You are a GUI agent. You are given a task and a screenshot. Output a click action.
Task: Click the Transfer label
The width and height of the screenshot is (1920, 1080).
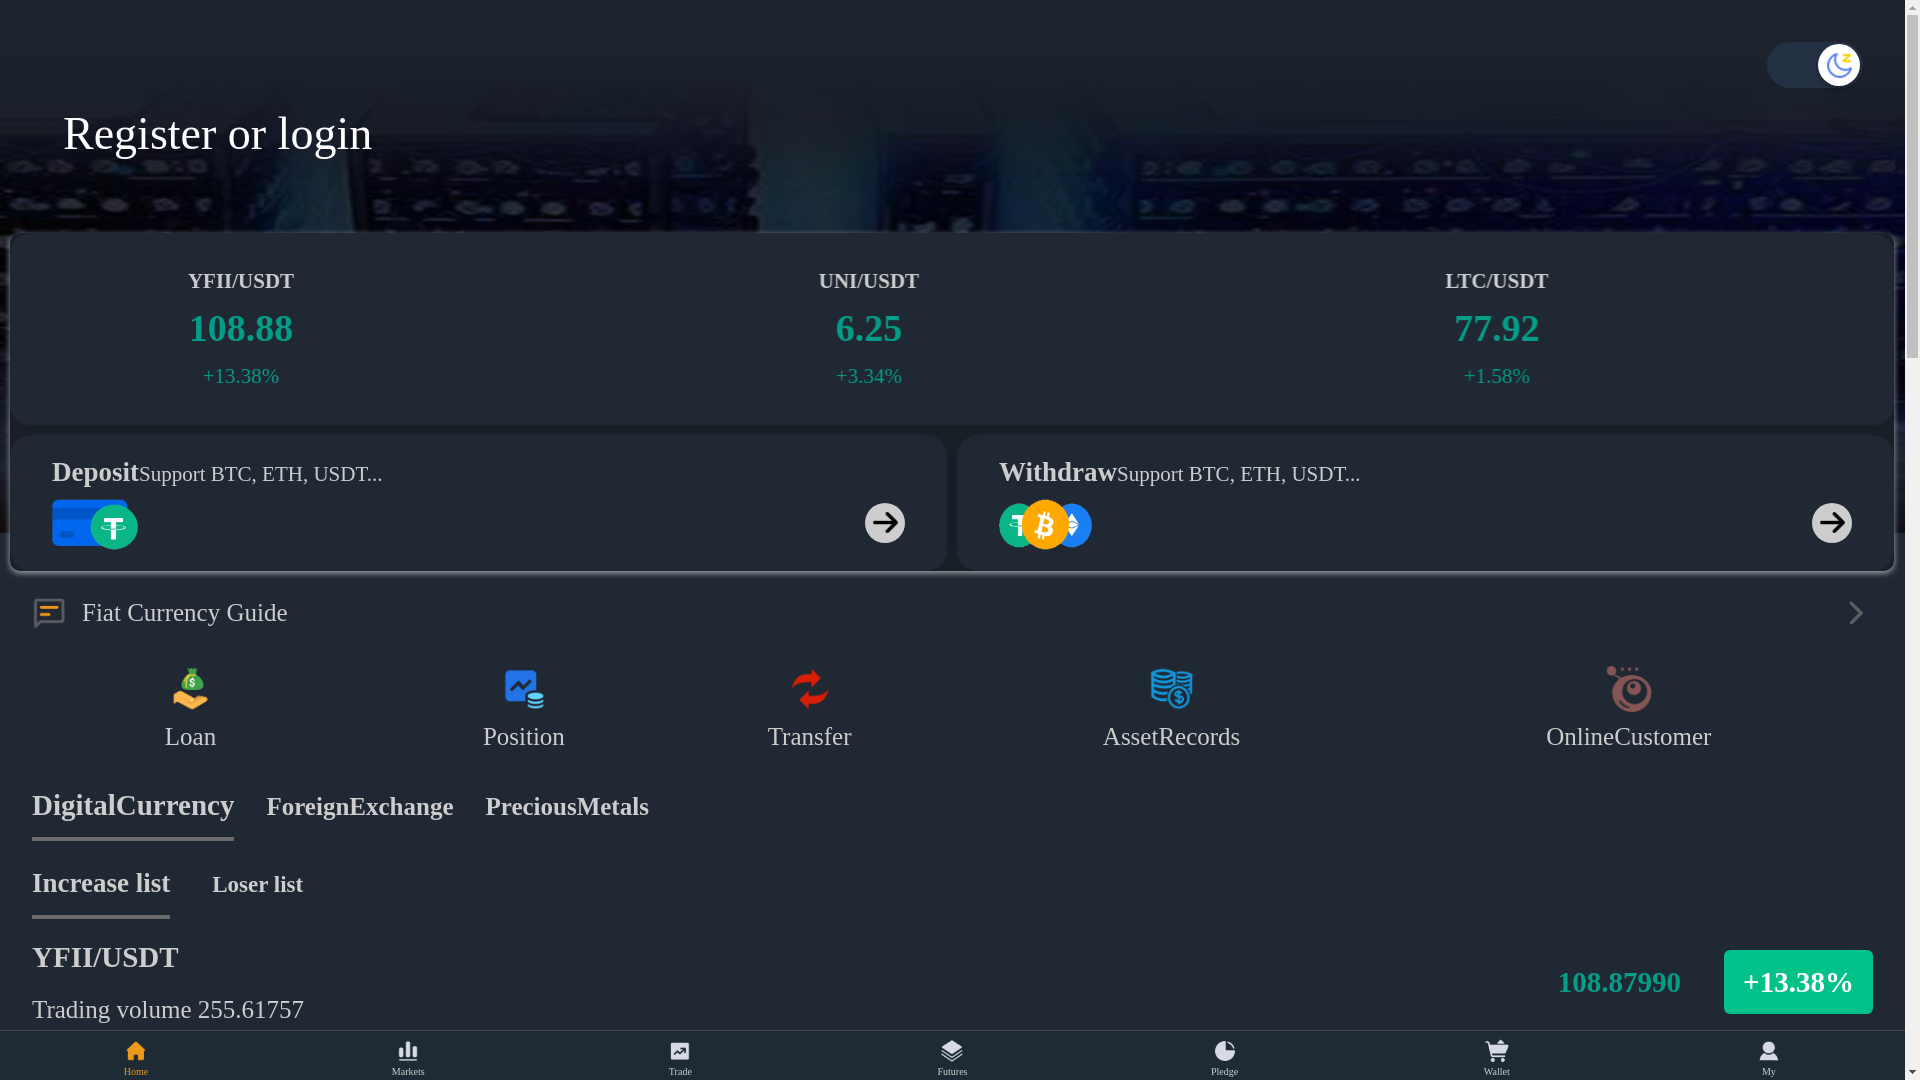pyautogui.click(x=810, y=737)
